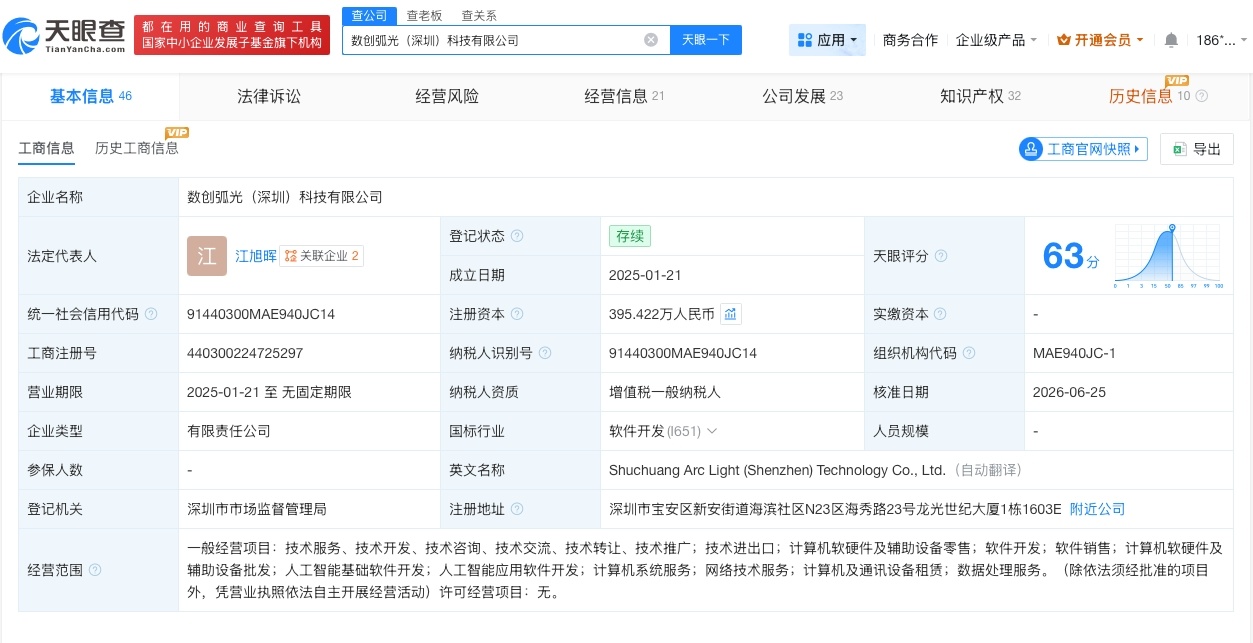Screen dimensions: 1253x643
Task: Click the founding date 2025-01-21
Action: click(x=646, y=275)
